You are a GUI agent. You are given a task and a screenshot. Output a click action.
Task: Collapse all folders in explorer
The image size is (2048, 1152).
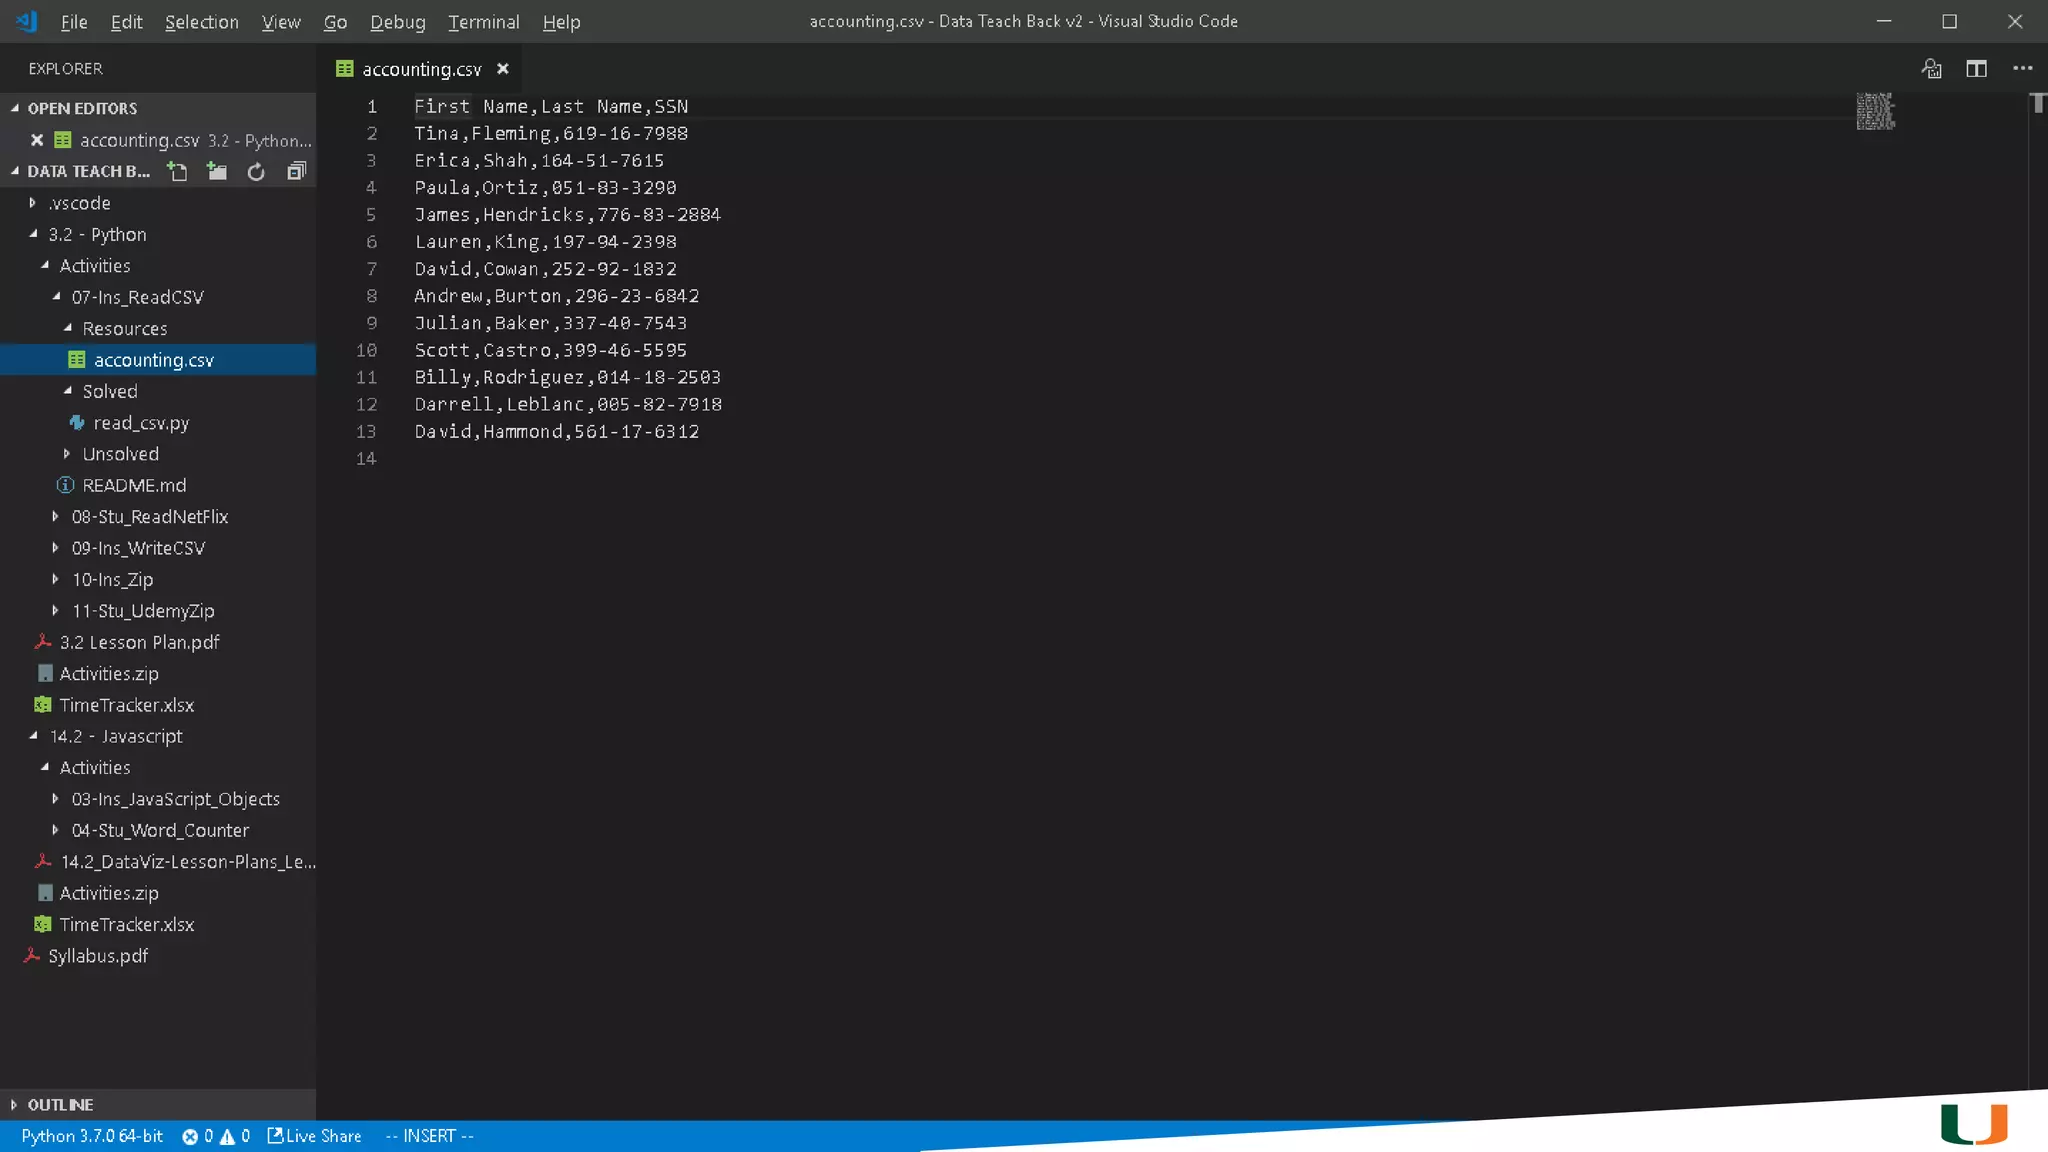pos(296,172)
